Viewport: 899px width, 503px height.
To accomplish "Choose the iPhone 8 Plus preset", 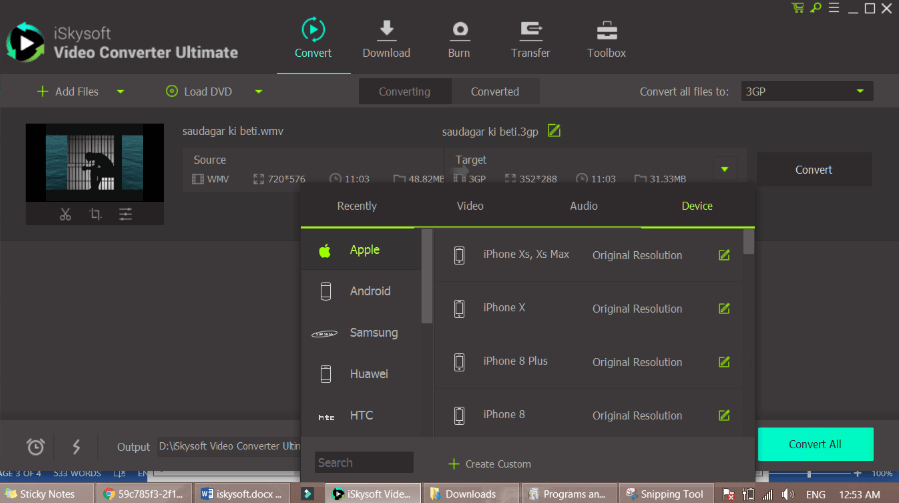I will (x=589, y=362).
